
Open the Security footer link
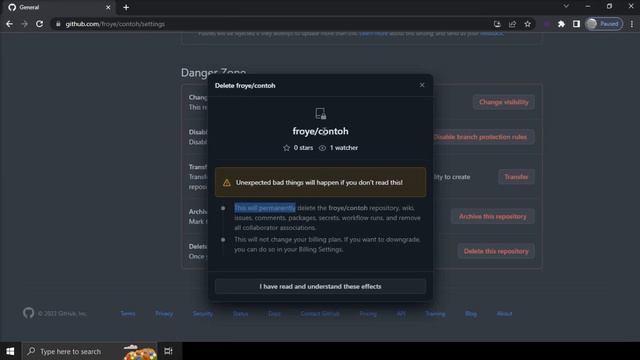coord(202,313)
